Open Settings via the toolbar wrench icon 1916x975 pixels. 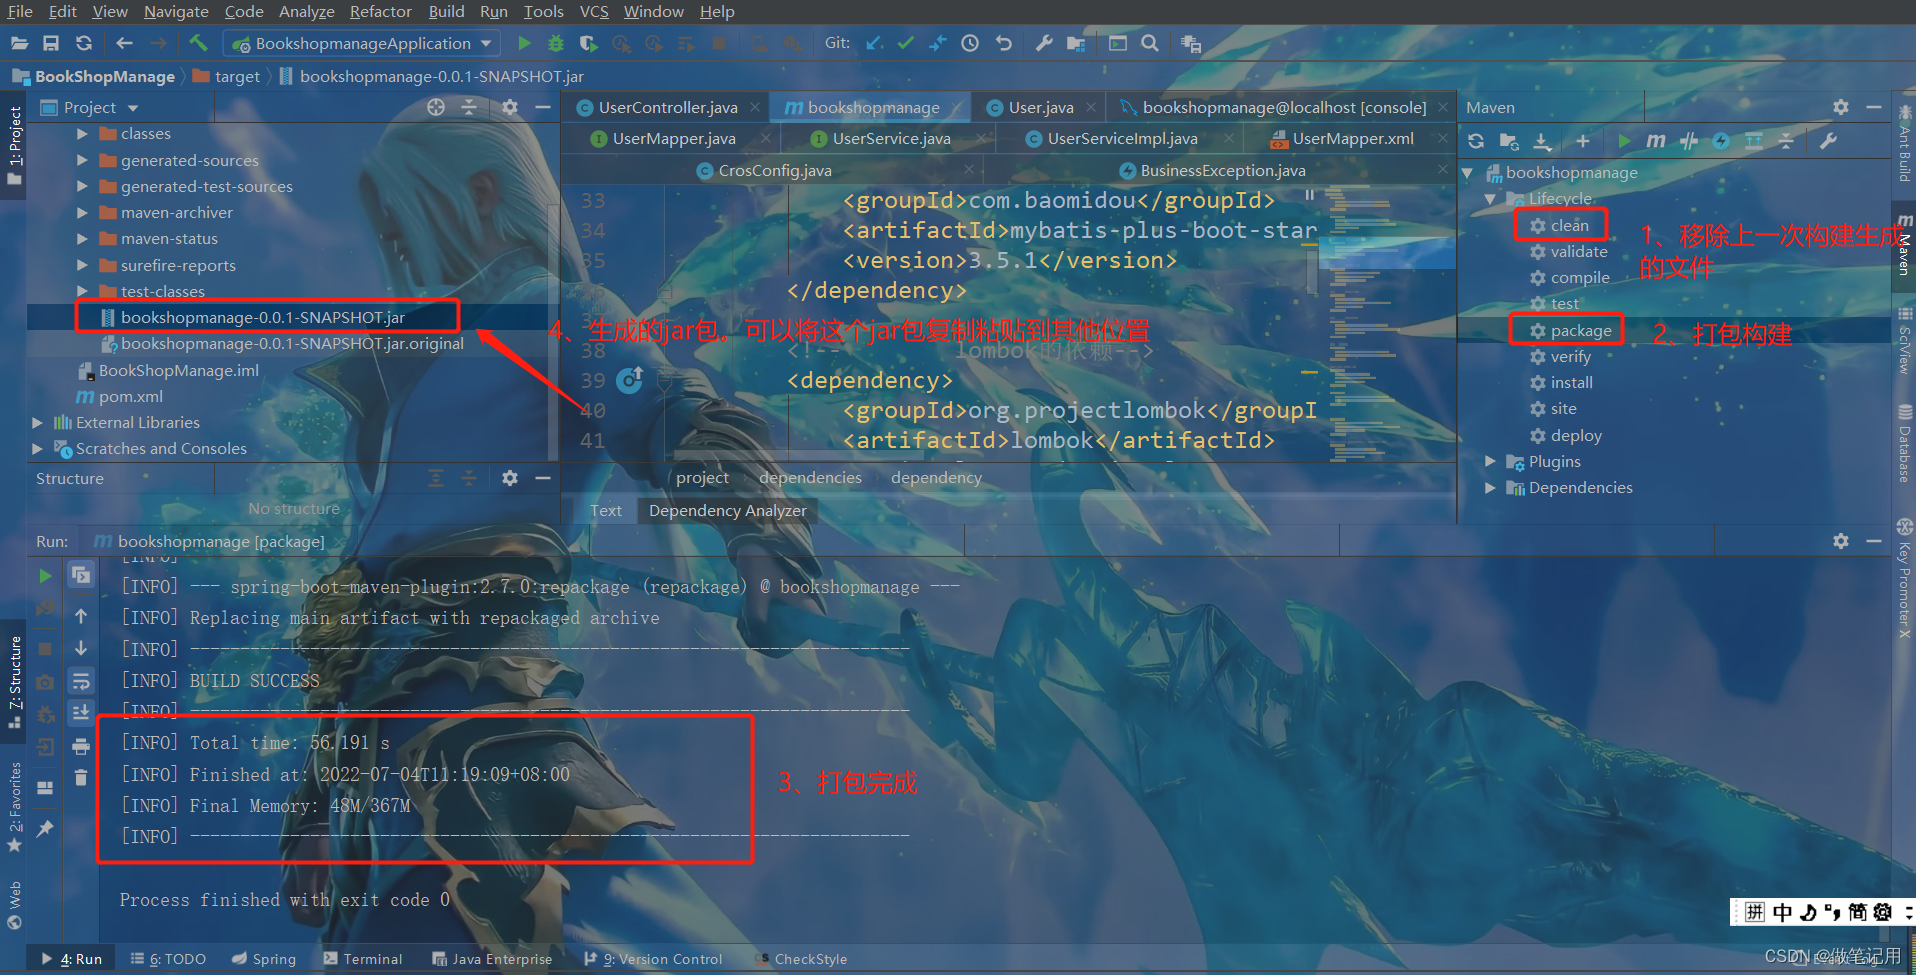[1043, 43]
